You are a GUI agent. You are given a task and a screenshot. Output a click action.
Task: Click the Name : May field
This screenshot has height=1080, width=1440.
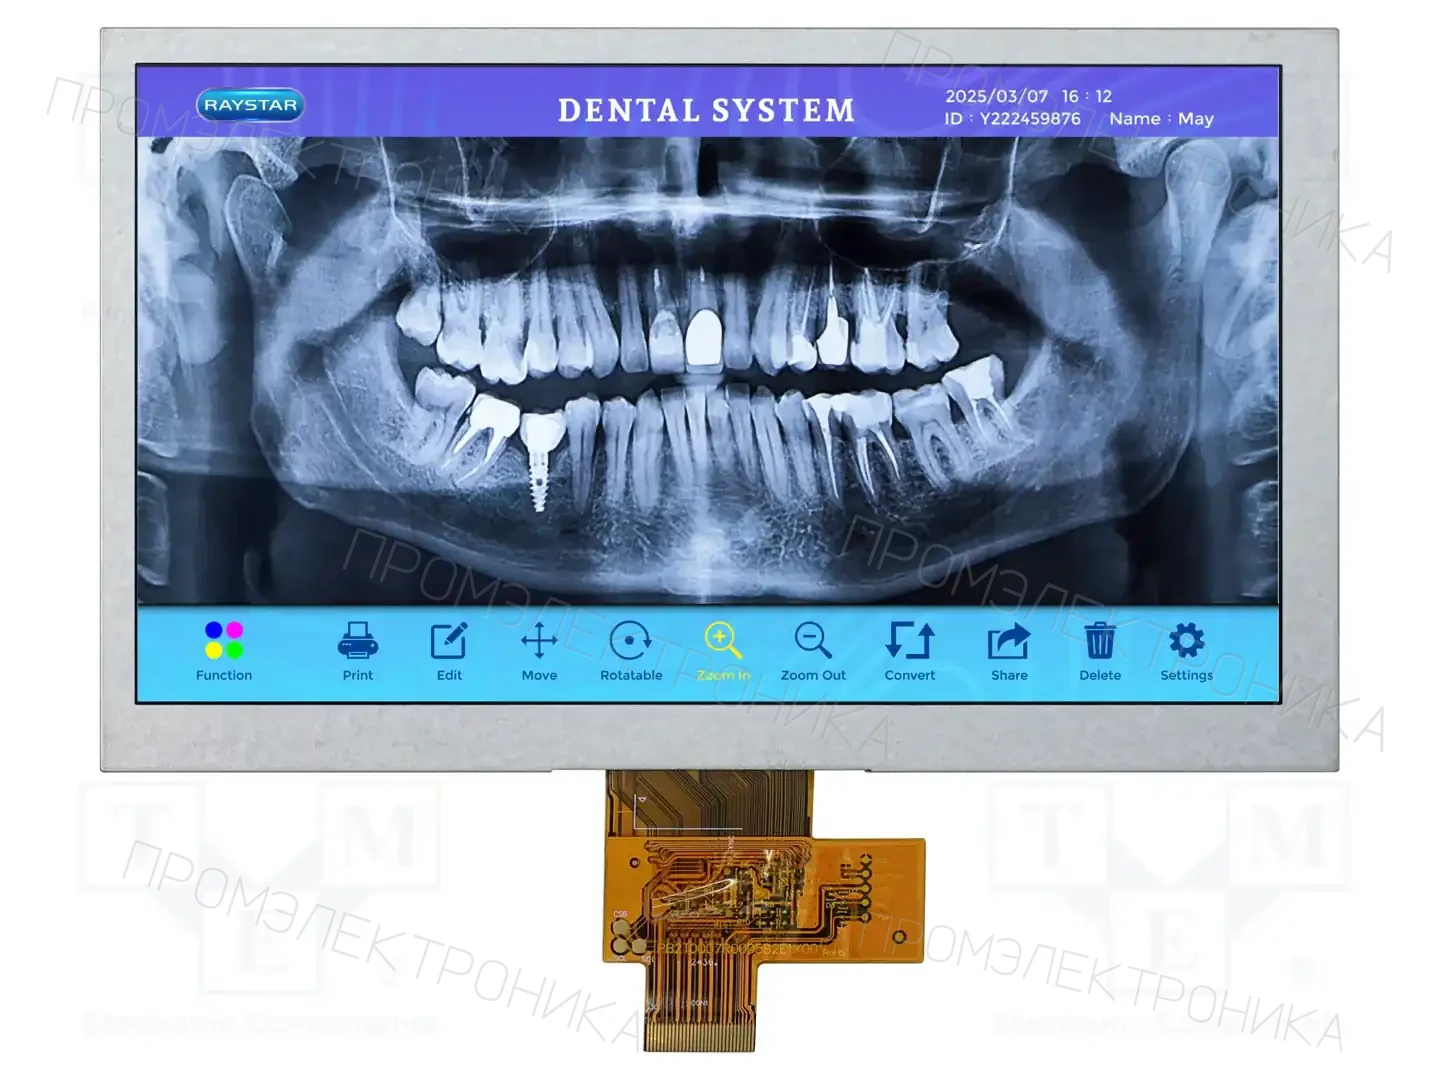coord(1161,119)
